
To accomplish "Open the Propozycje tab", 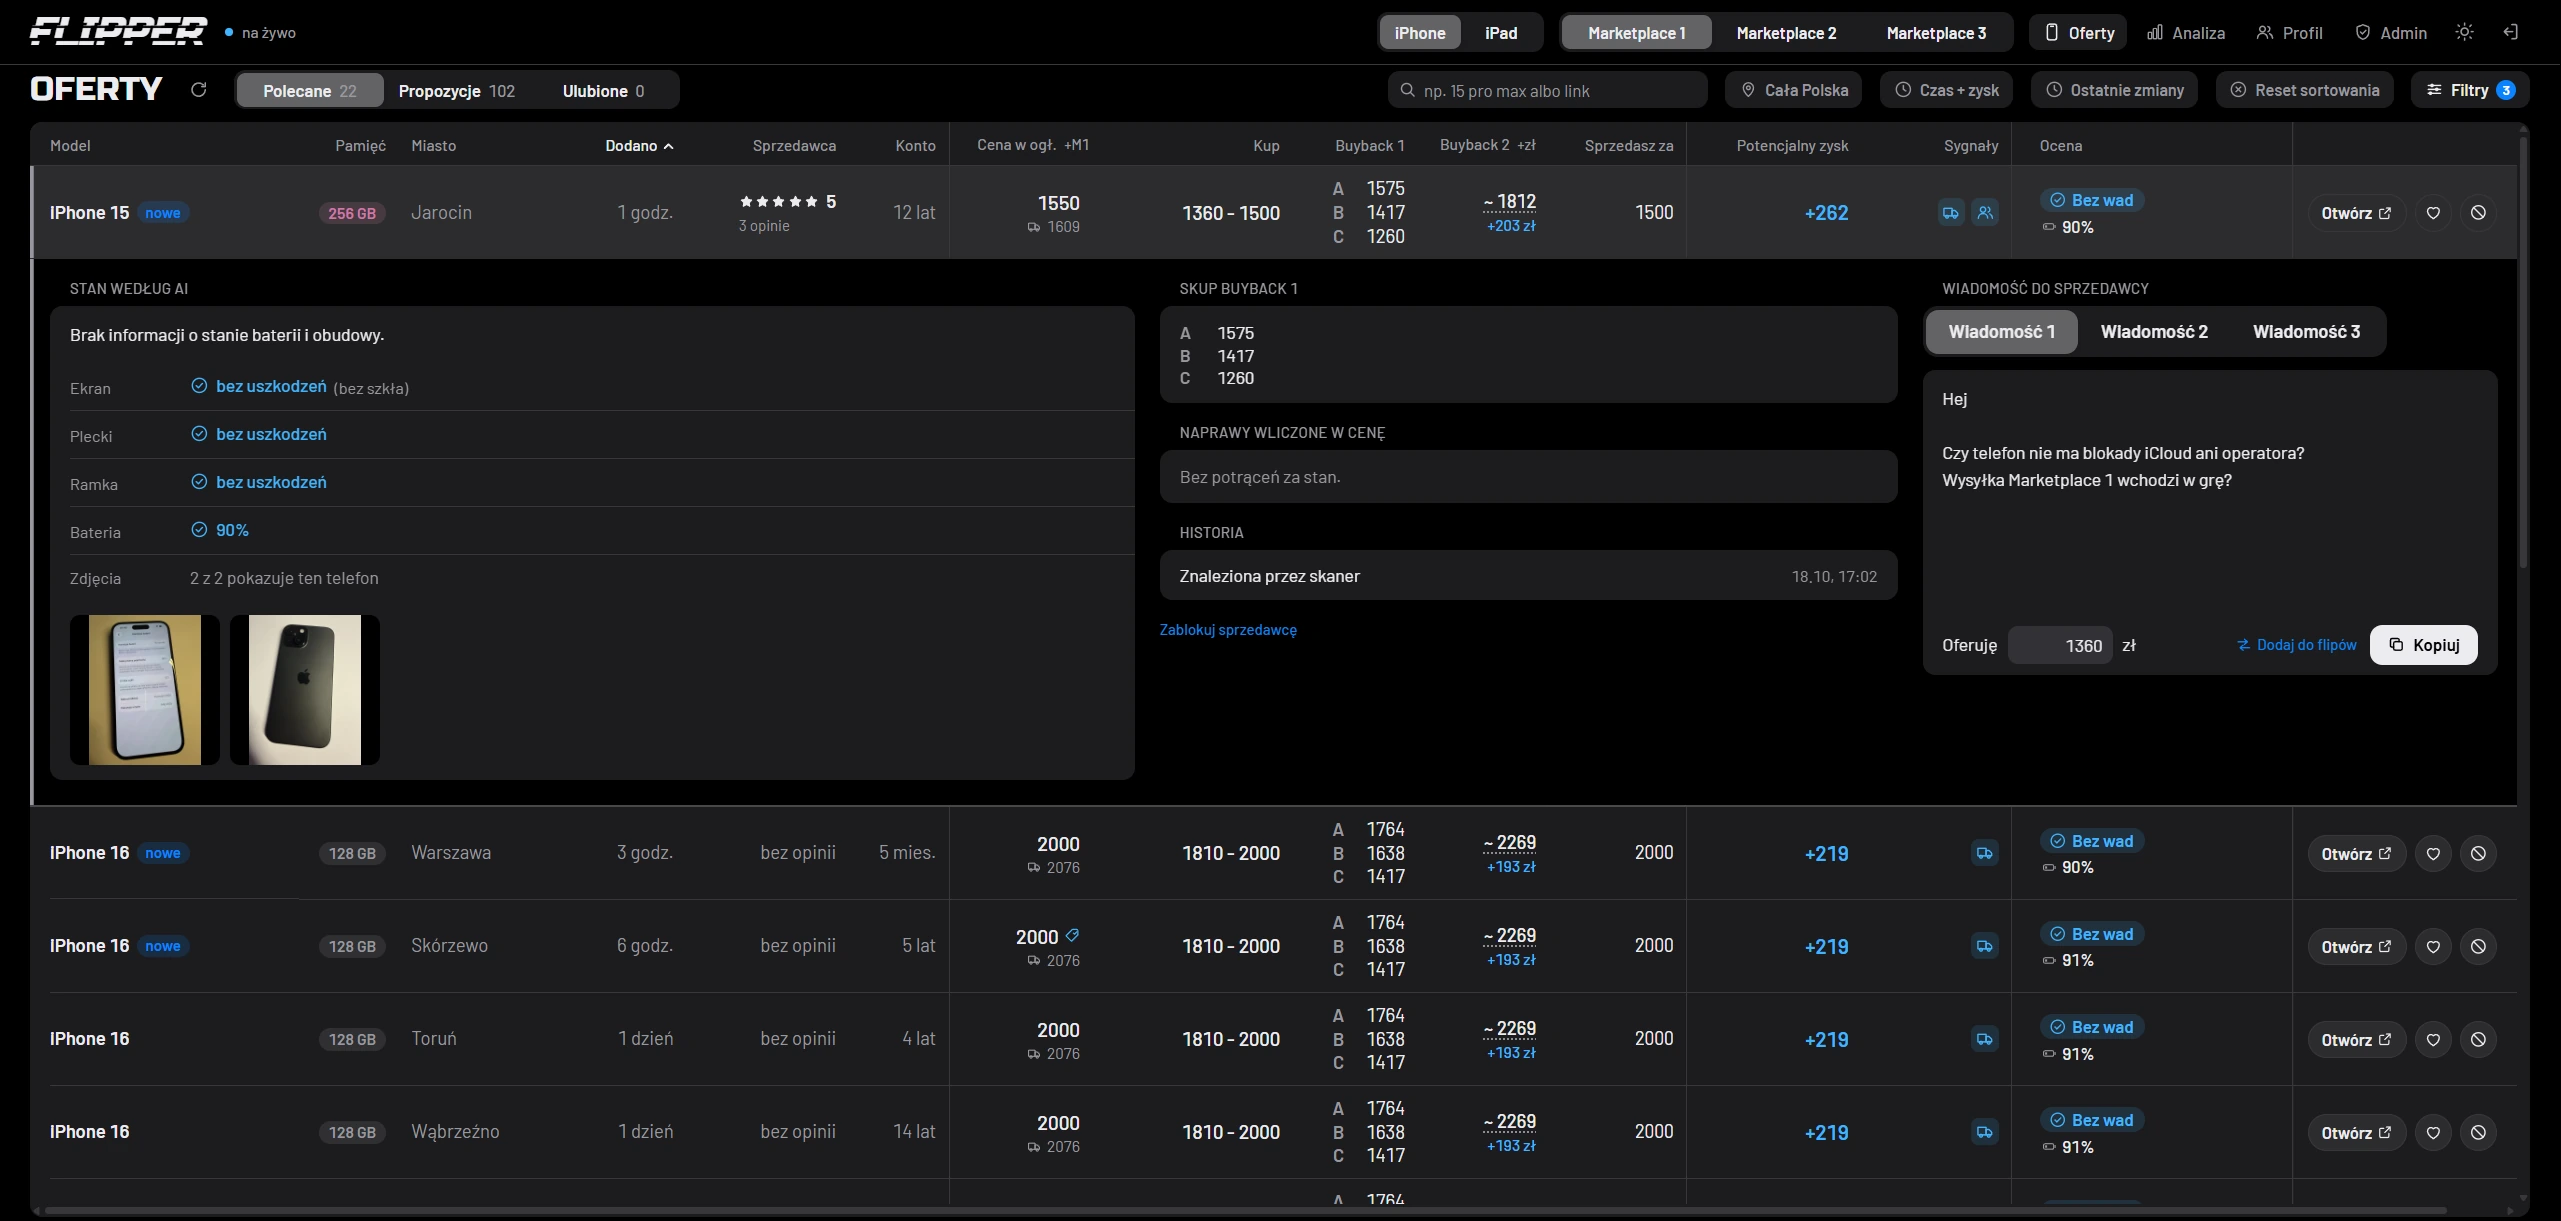I will (457, 91).
